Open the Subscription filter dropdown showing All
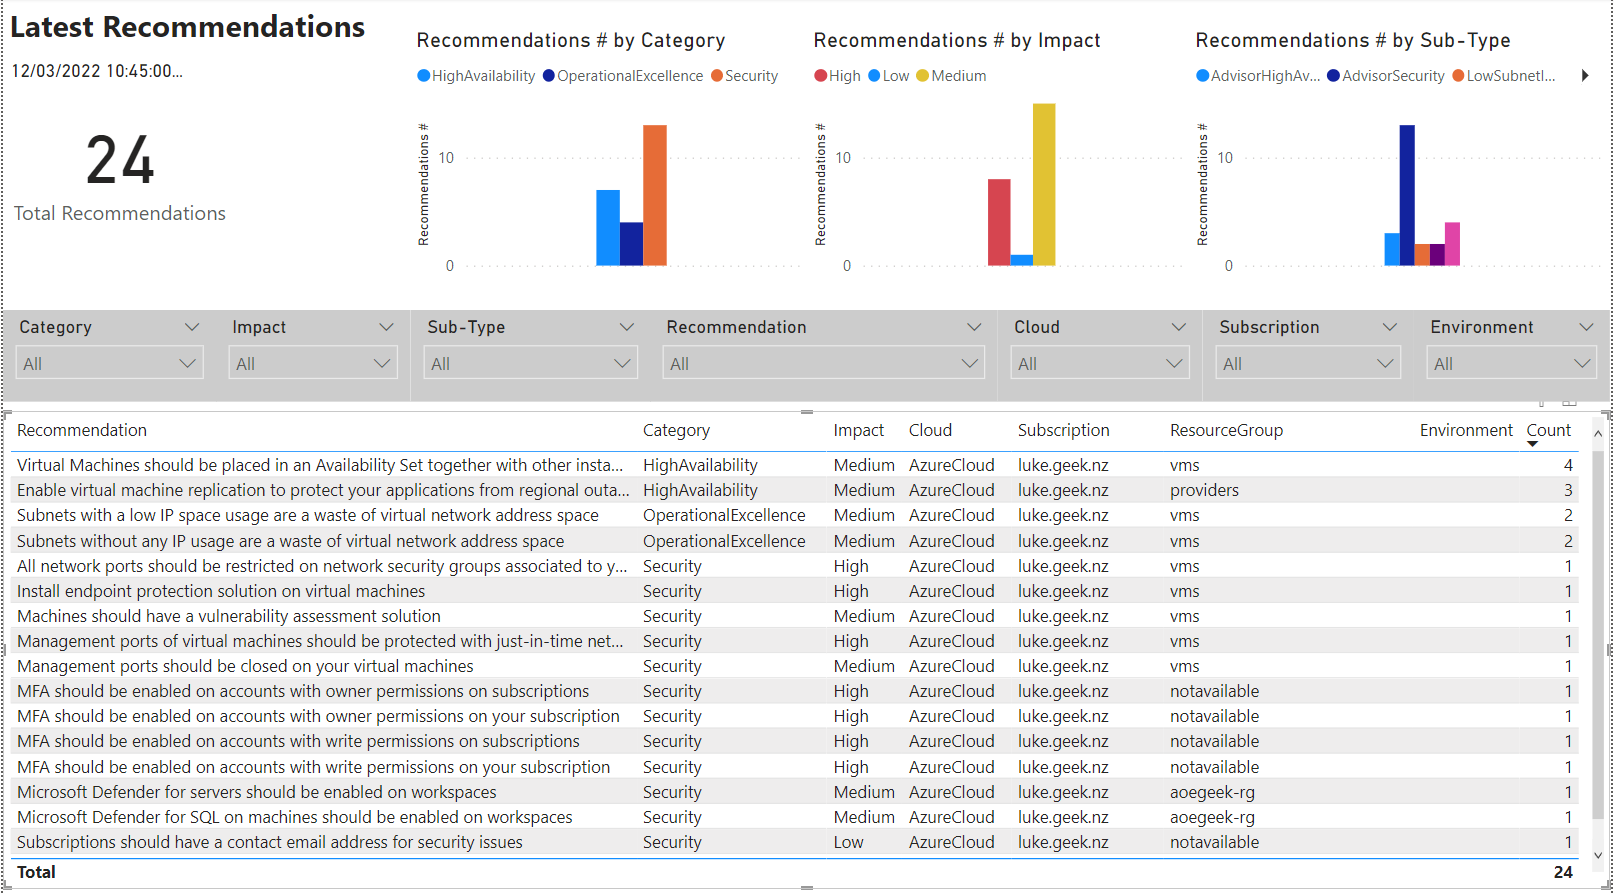The image size is (1614, 893). pyautogui.click(x=1308, y=363)
